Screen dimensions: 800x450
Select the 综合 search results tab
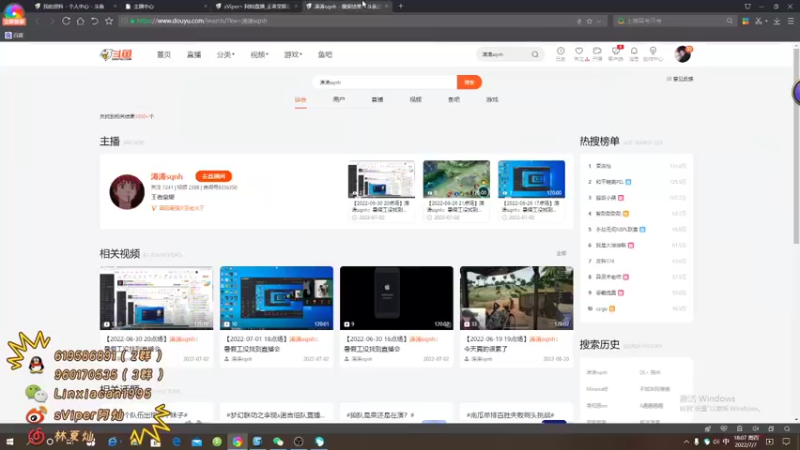[301, 99]
